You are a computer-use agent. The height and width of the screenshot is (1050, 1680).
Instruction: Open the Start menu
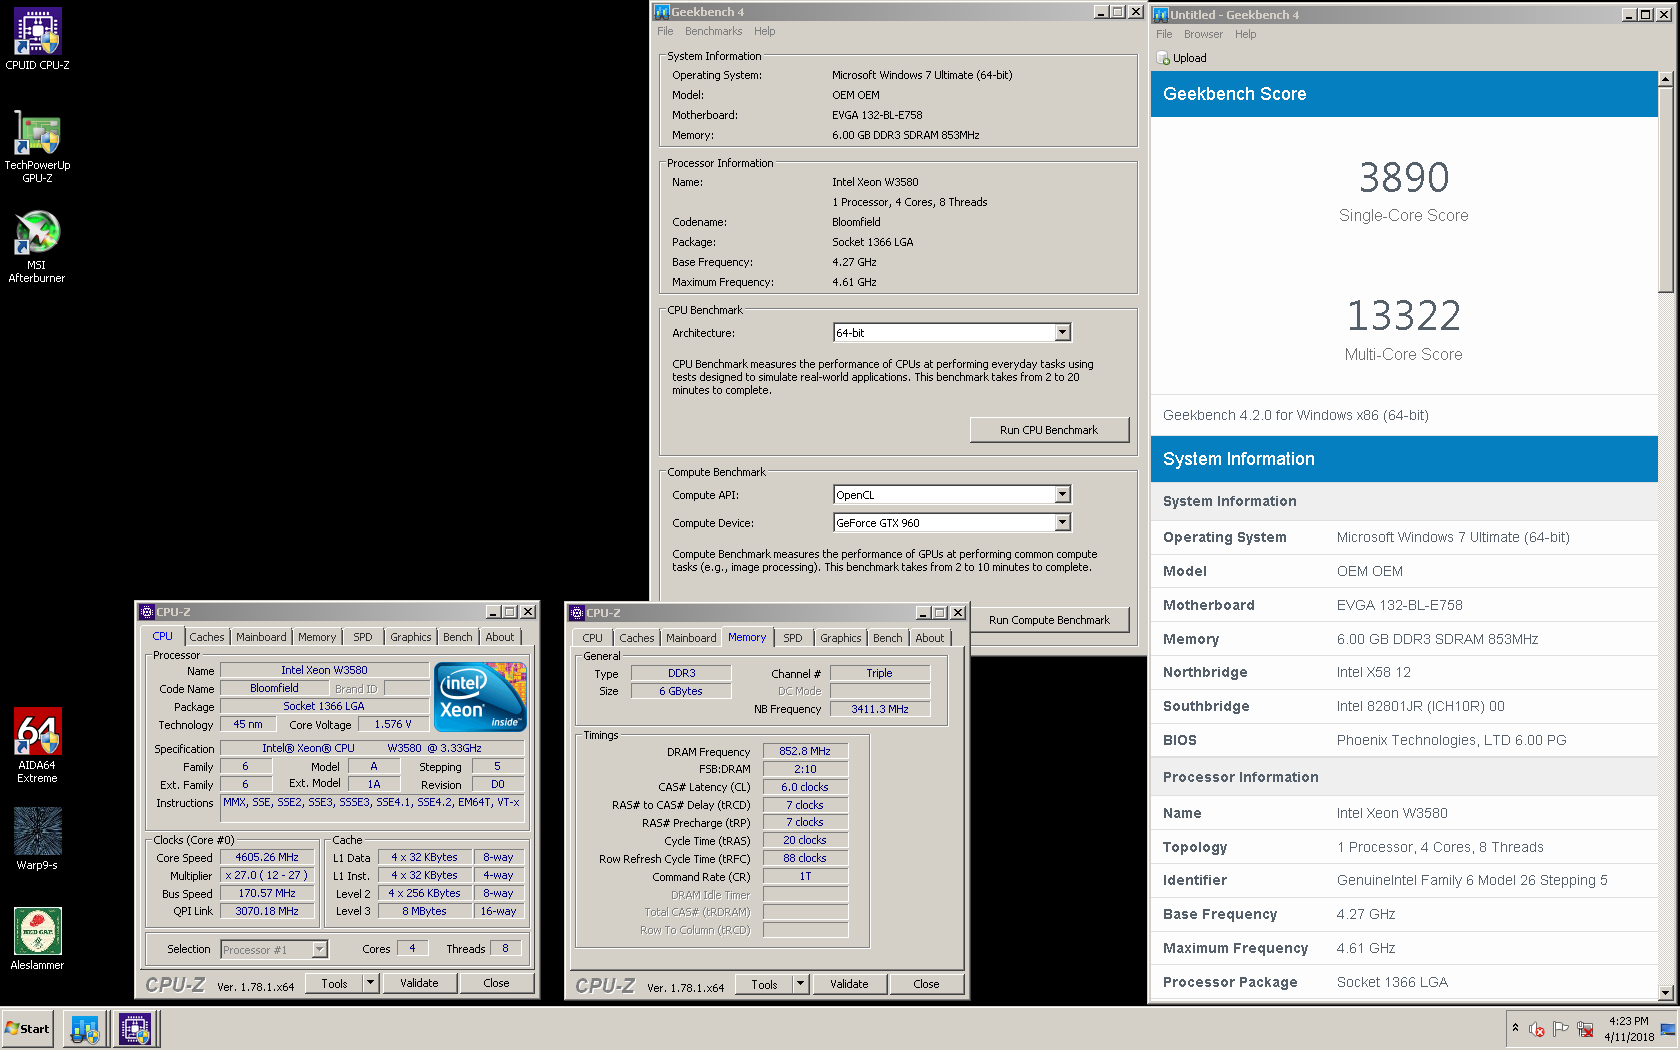click(x=27, y=1029)
